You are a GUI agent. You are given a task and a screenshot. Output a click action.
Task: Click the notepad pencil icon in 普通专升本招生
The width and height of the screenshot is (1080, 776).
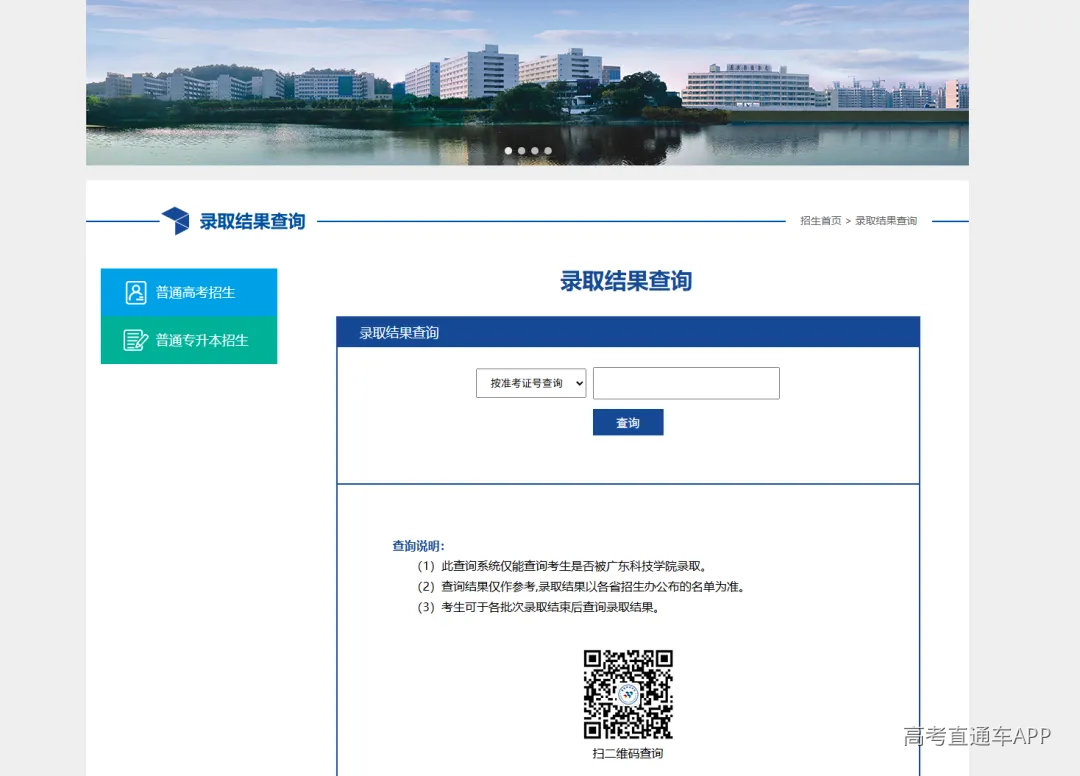[136, 340]
